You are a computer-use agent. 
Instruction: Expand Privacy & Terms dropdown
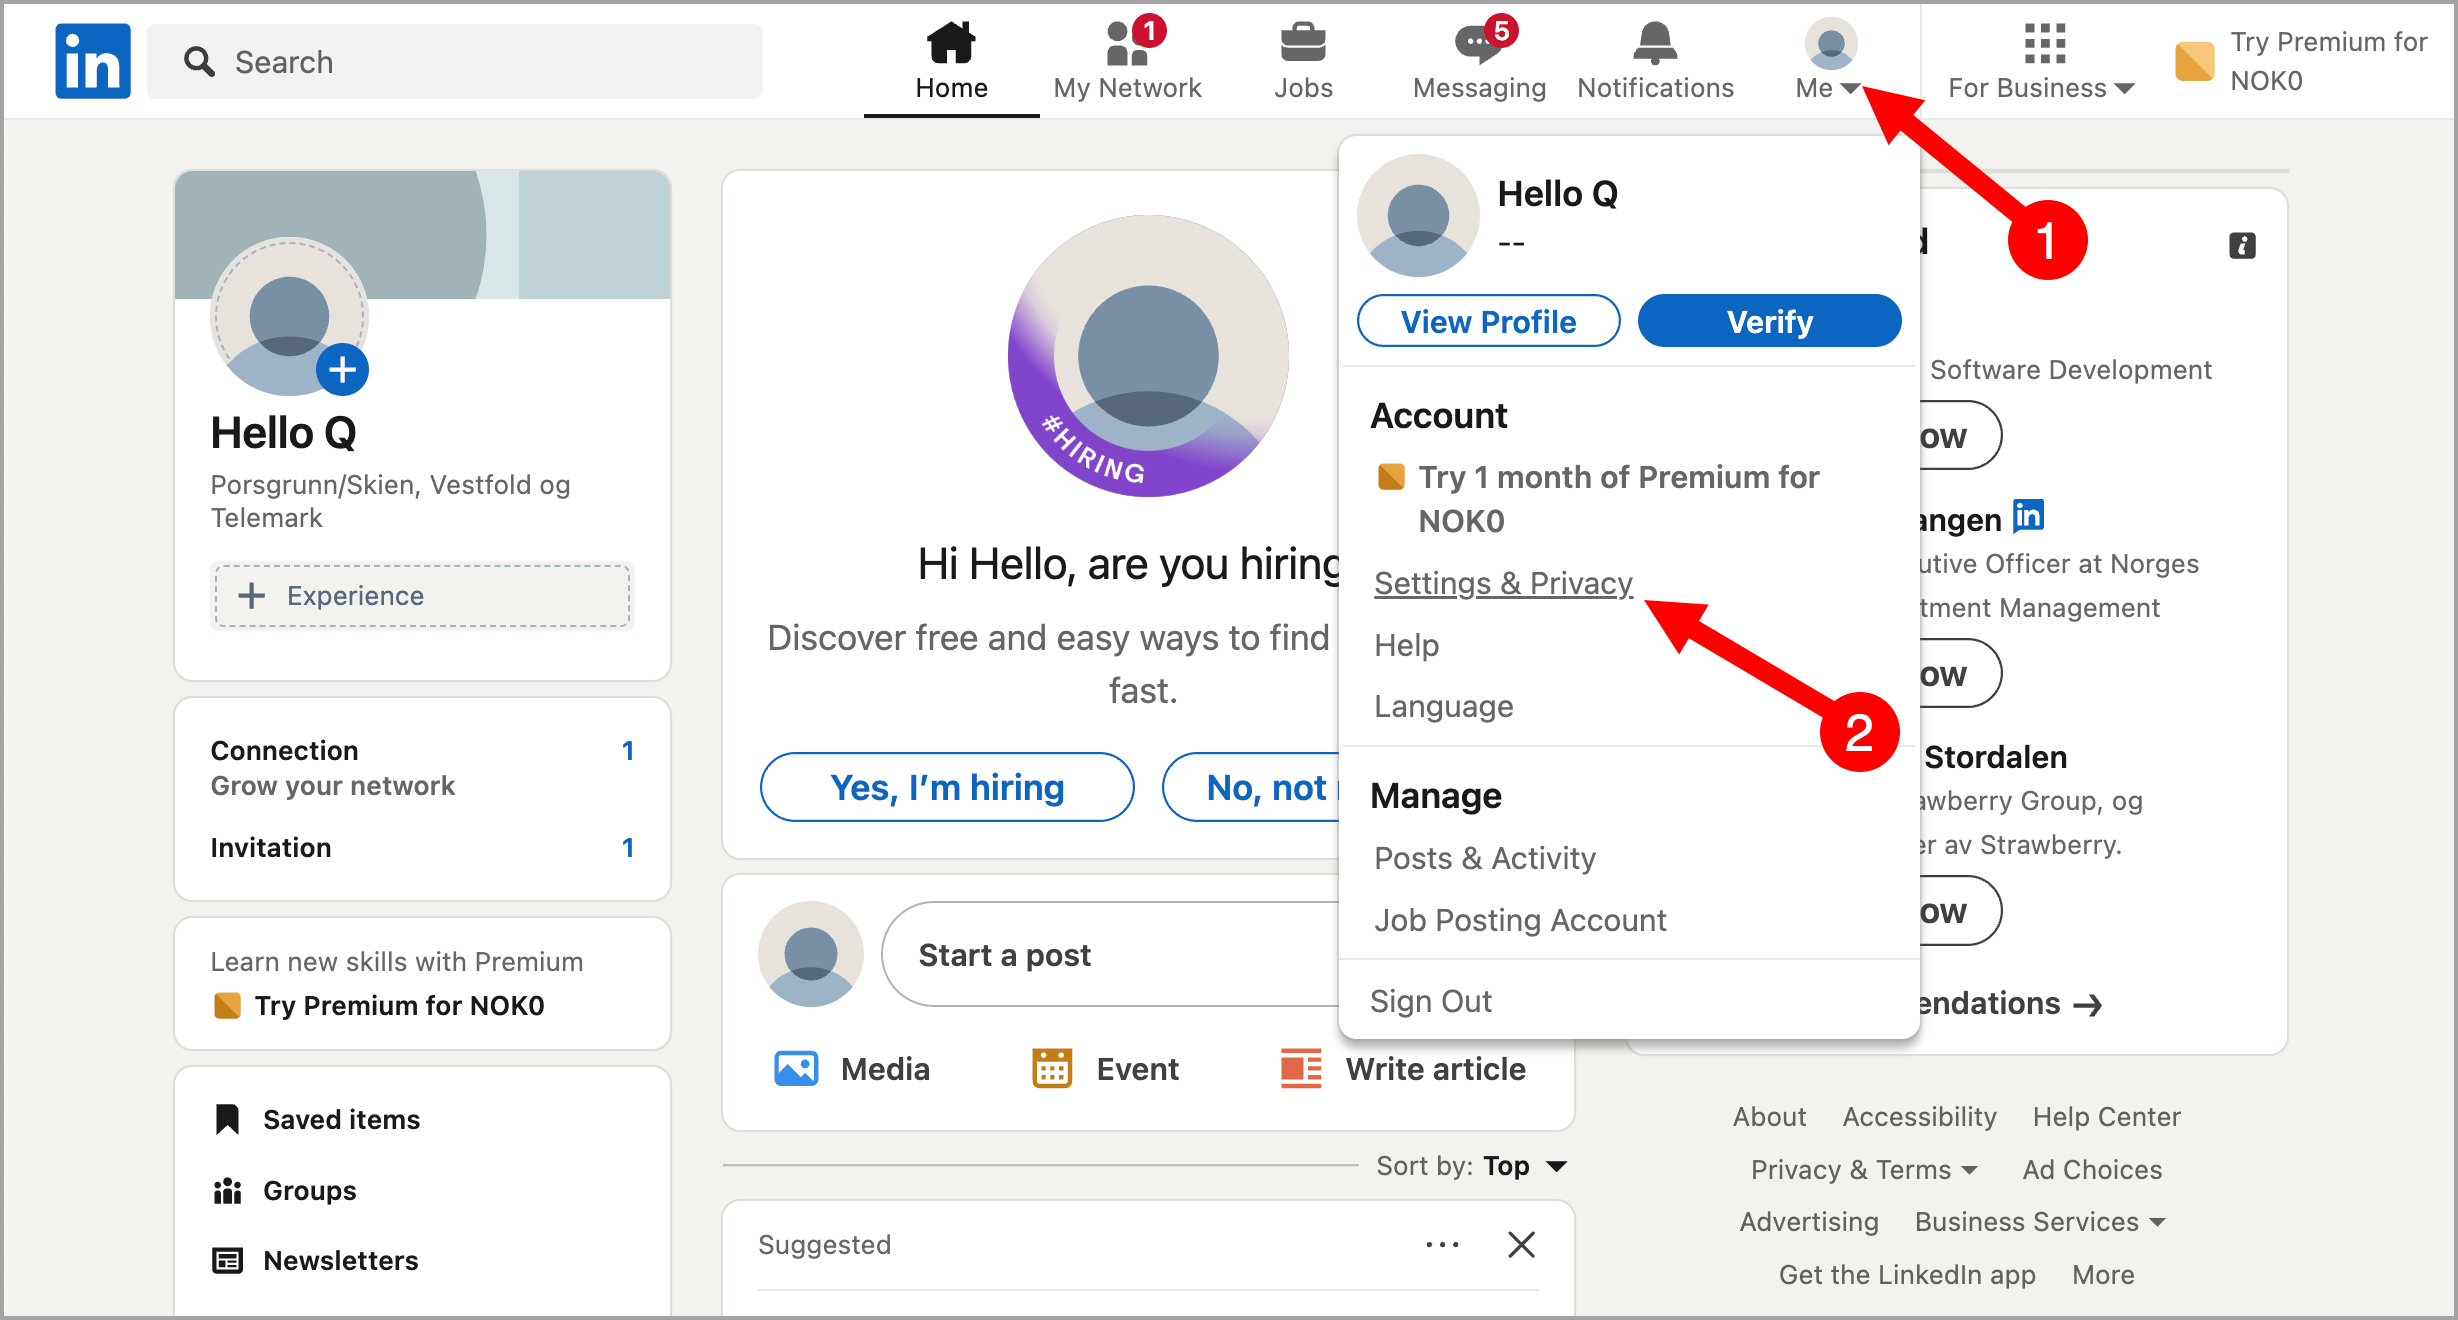1864,1170
